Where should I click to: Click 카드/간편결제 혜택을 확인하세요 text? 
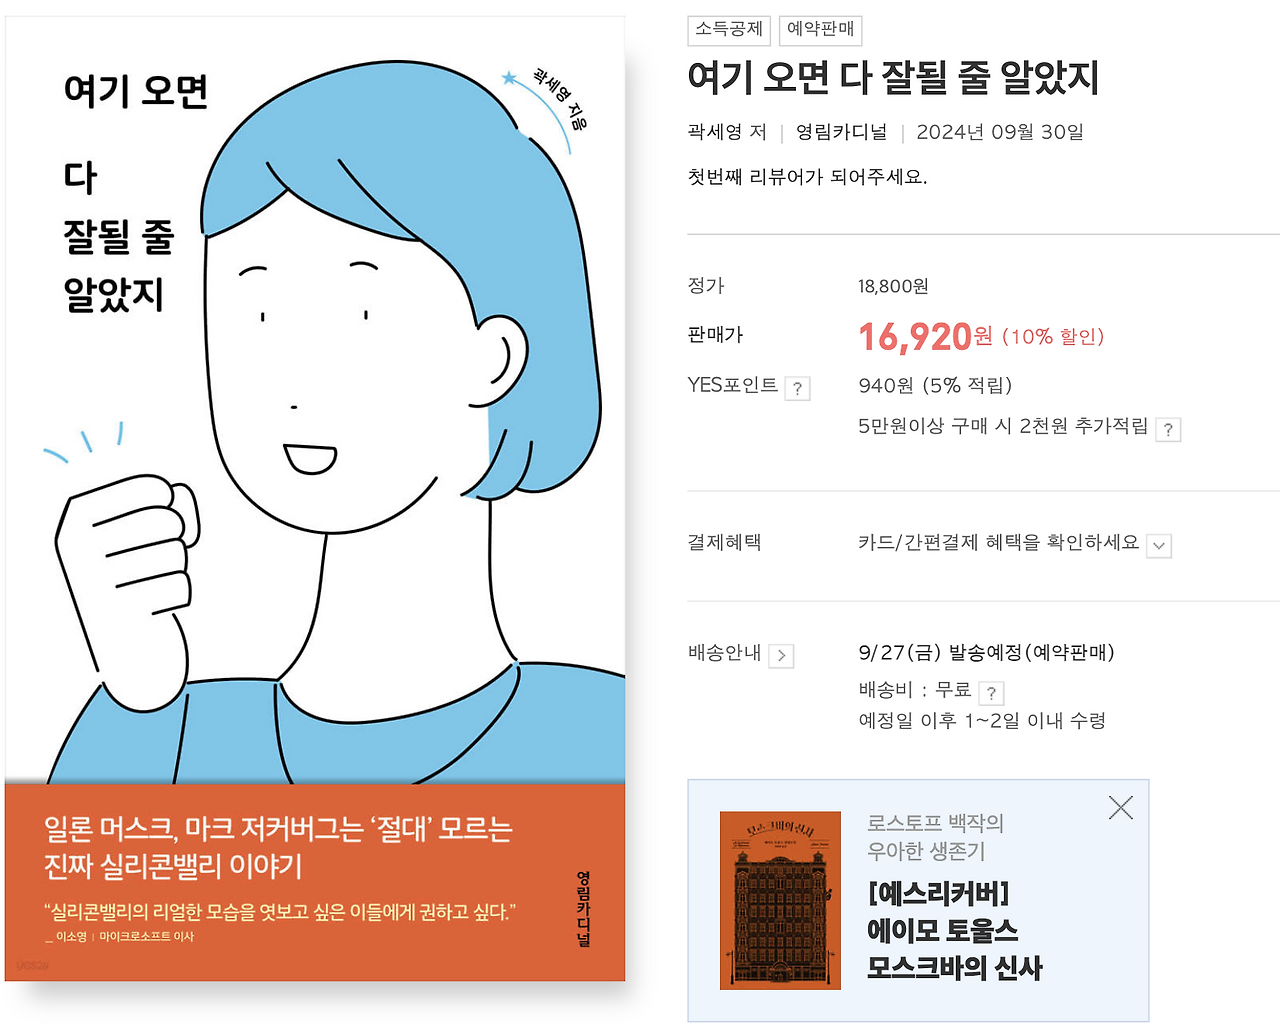(x=998, y=542)
